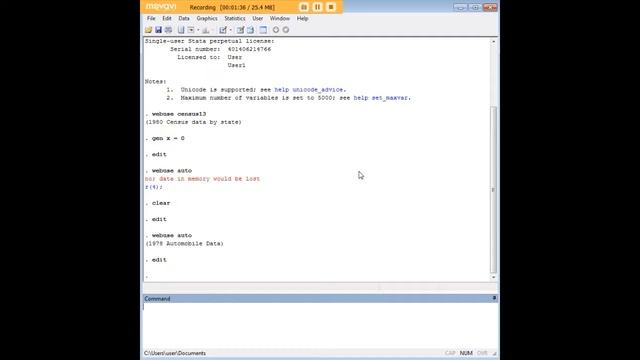Follow the help set_maxvar link
Screen dimensions: 640x360
[x=380, y=98]
